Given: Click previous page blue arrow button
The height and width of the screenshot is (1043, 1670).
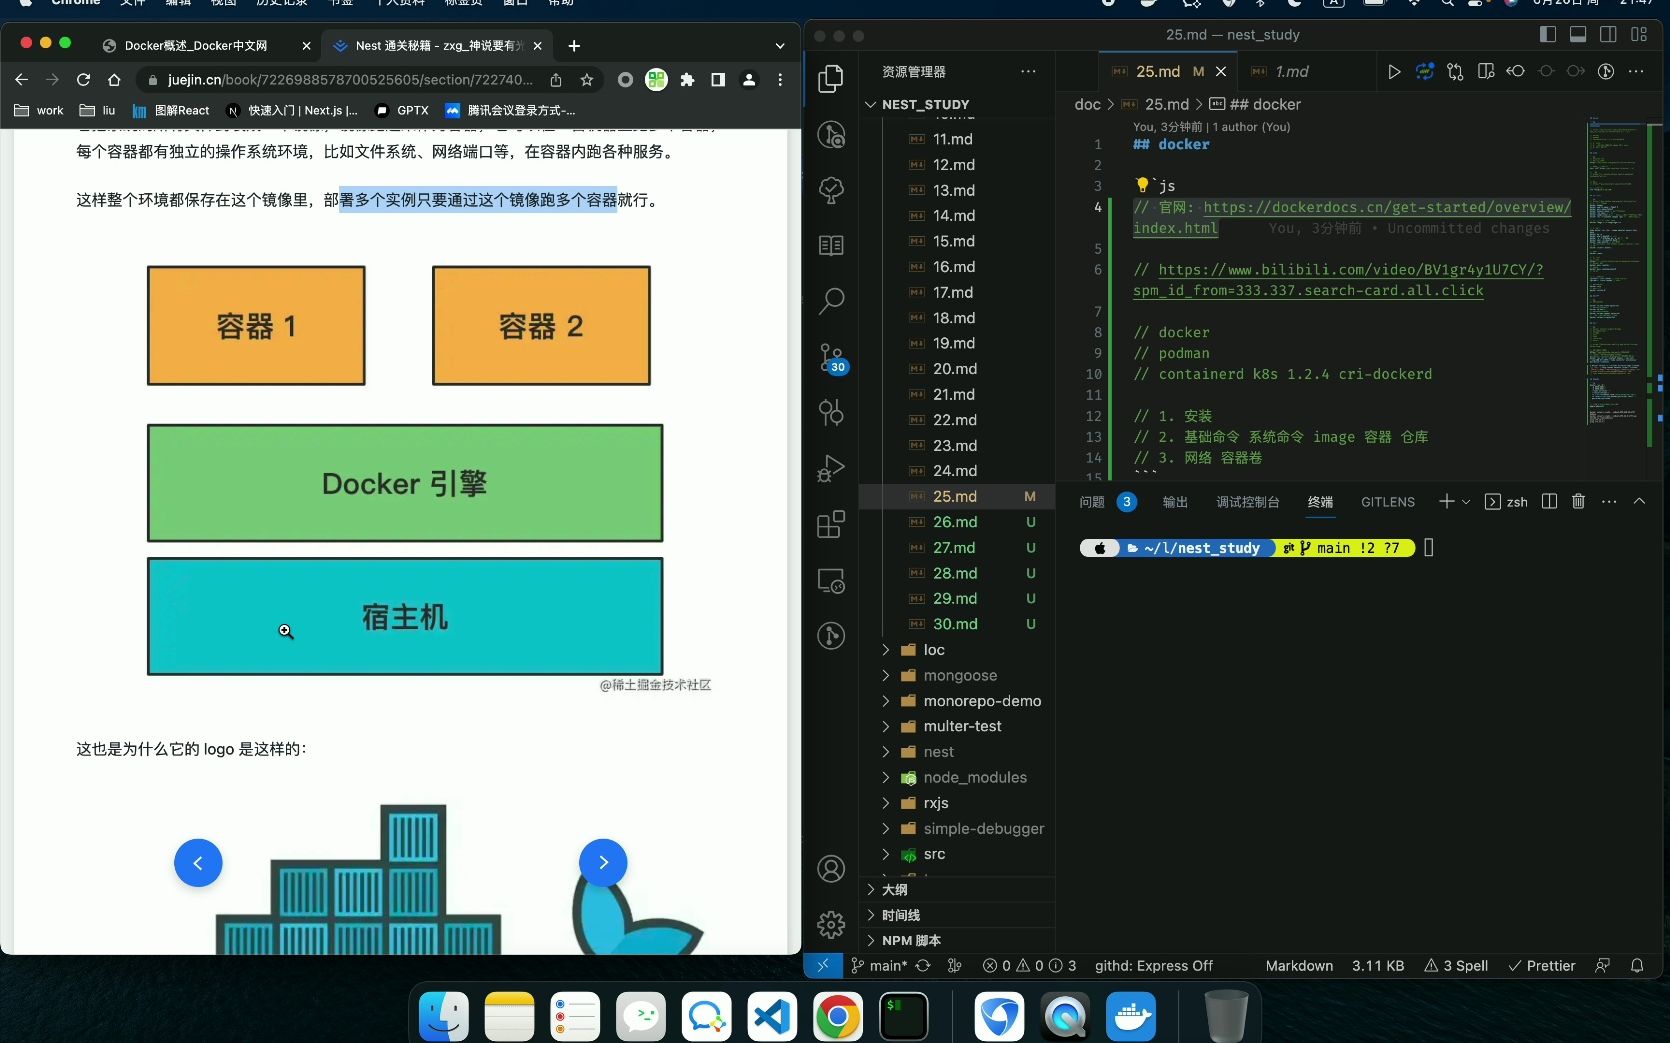Looking at the screenshot, I should (x=198, y=862).
